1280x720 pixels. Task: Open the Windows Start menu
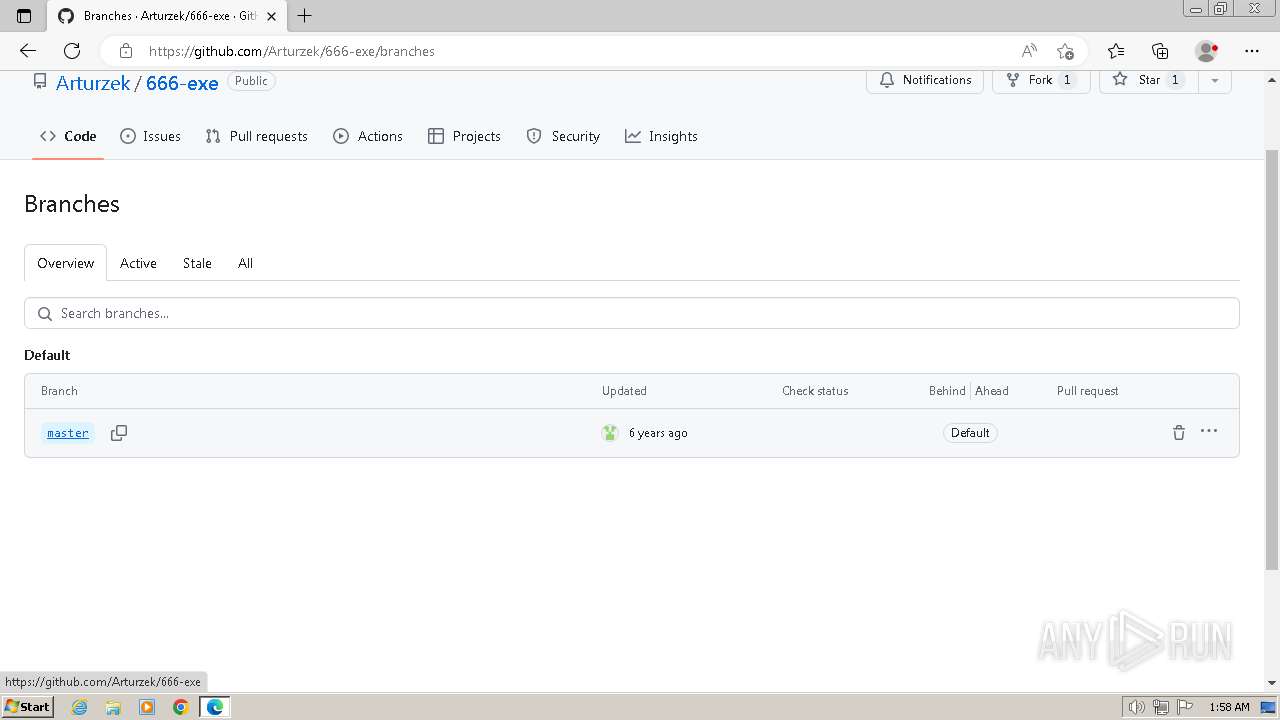(27, 706)
